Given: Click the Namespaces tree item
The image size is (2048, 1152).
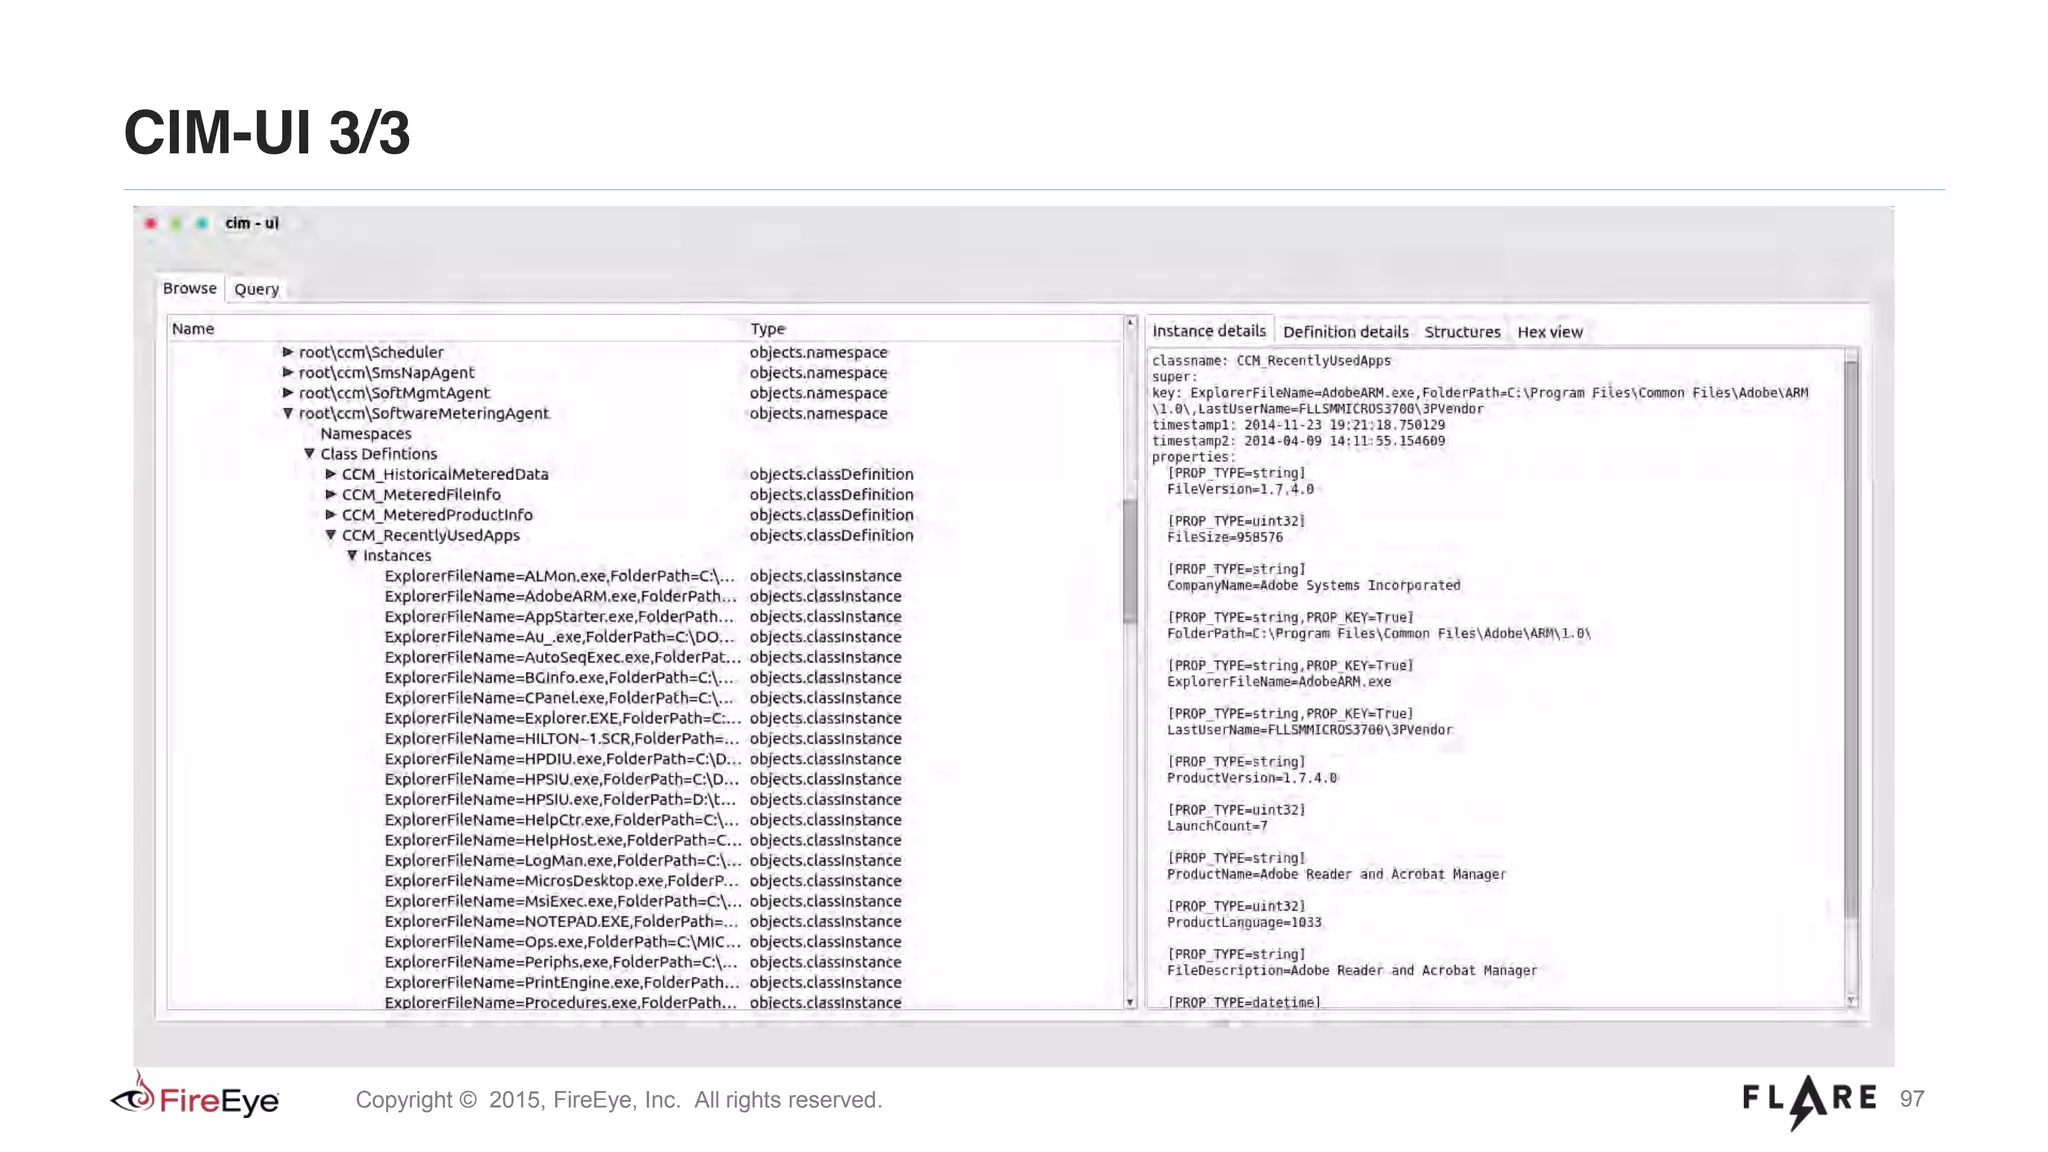Looking at the screenshot, I should 366,434.
